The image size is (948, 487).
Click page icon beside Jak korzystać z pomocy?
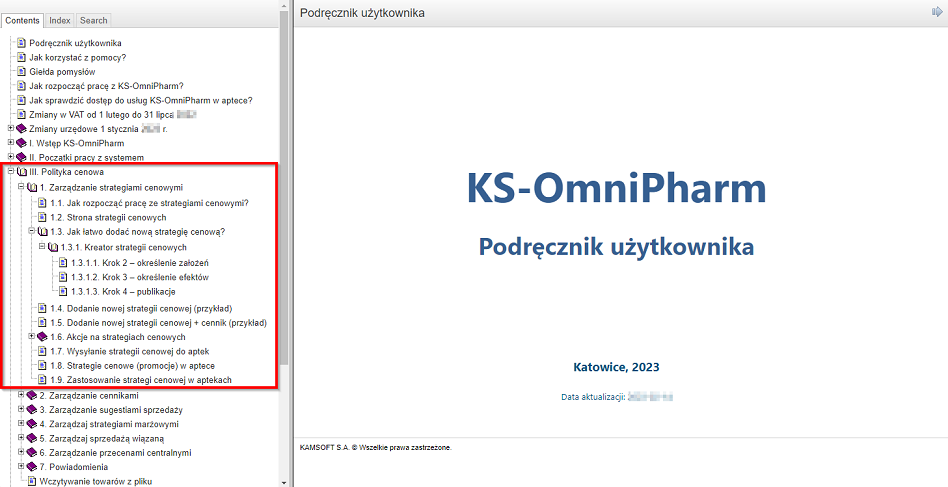[x=21, y=57]
